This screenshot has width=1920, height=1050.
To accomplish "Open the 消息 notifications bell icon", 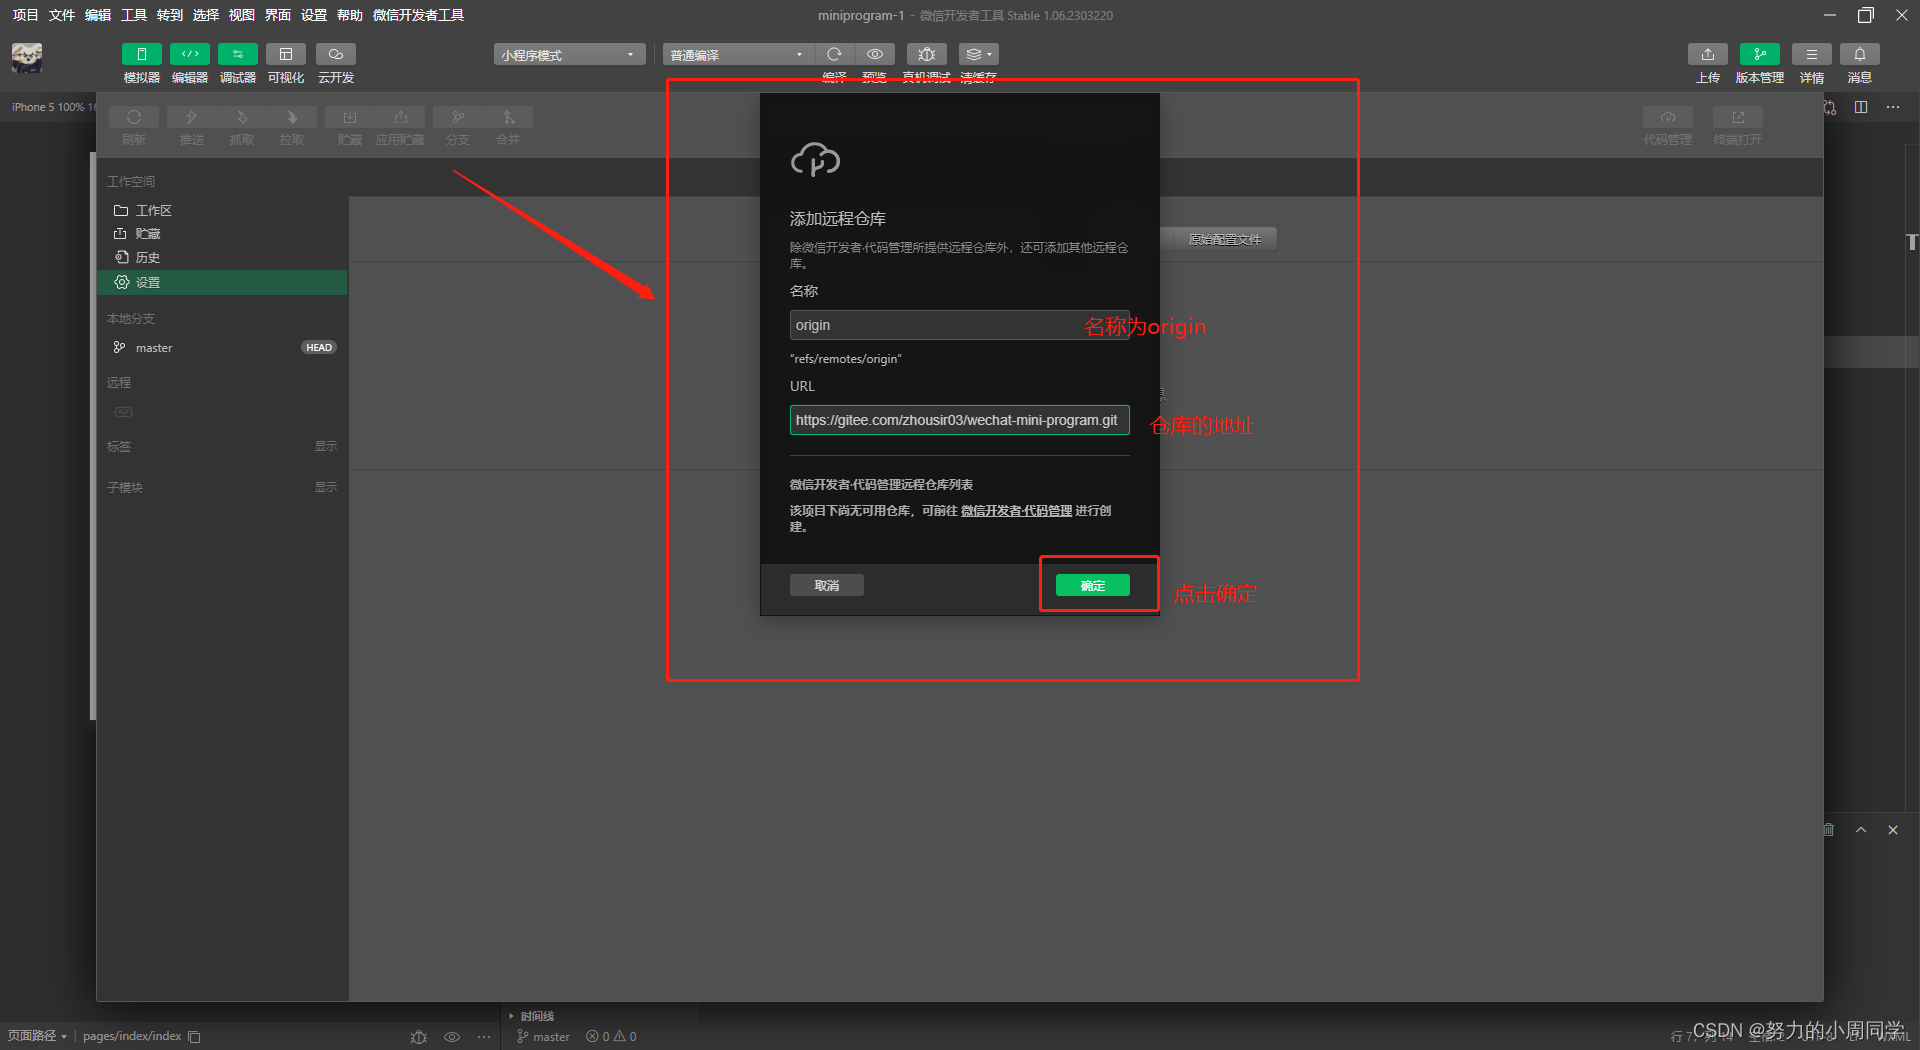I will pyautogui.click(x=1860, y=54).
